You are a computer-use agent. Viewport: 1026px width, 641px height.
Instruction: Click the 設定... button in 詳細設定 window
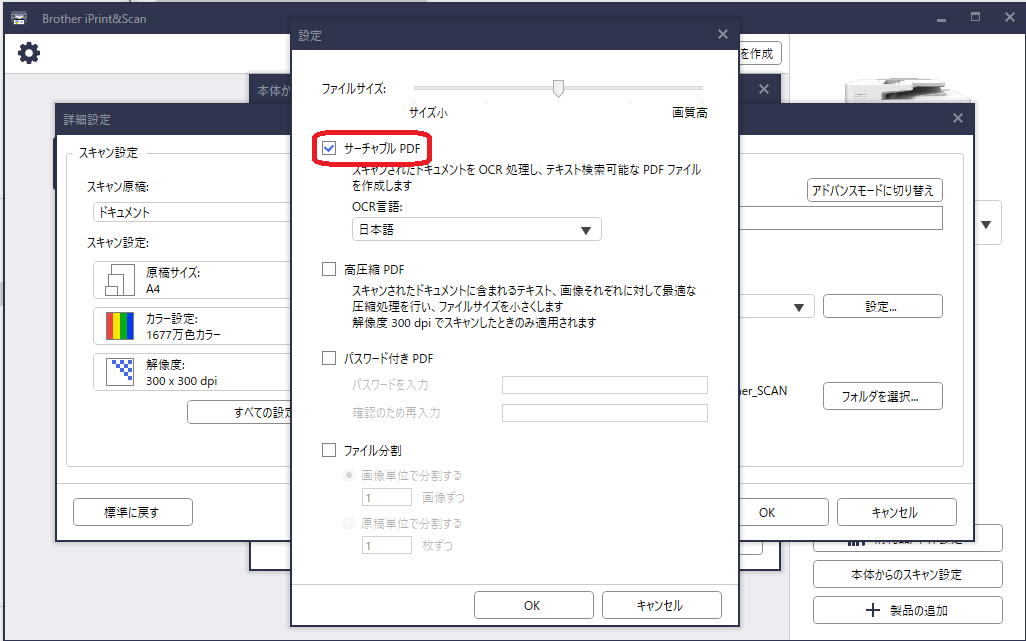pos(883,306)
